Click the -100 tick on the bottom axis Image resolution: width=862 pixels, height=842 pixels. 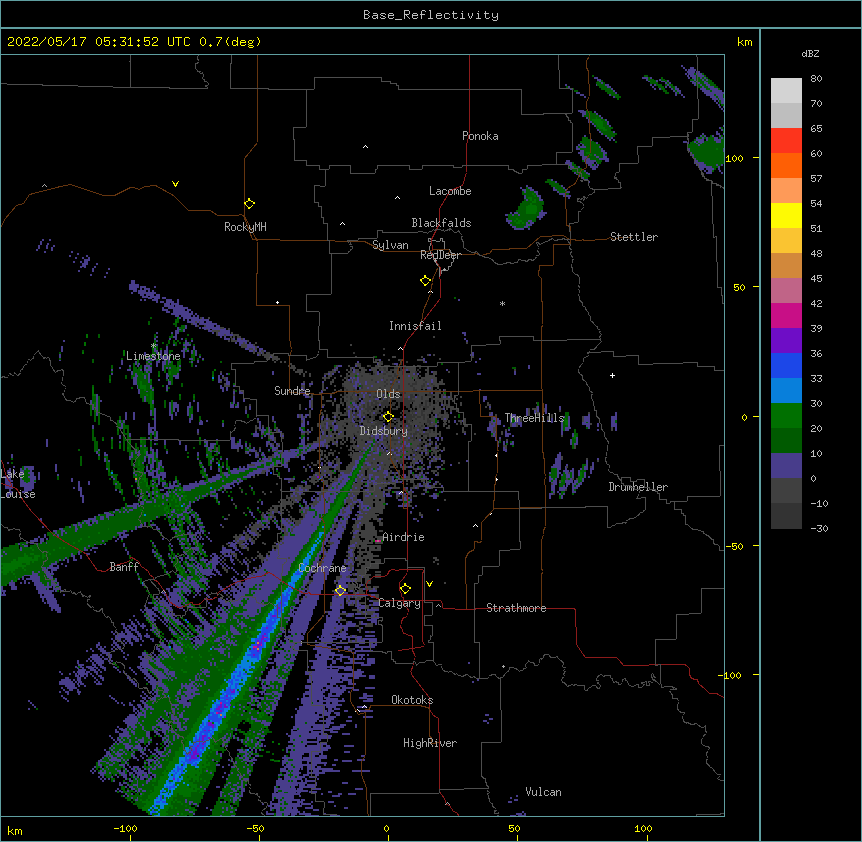[x=125, y=828]
